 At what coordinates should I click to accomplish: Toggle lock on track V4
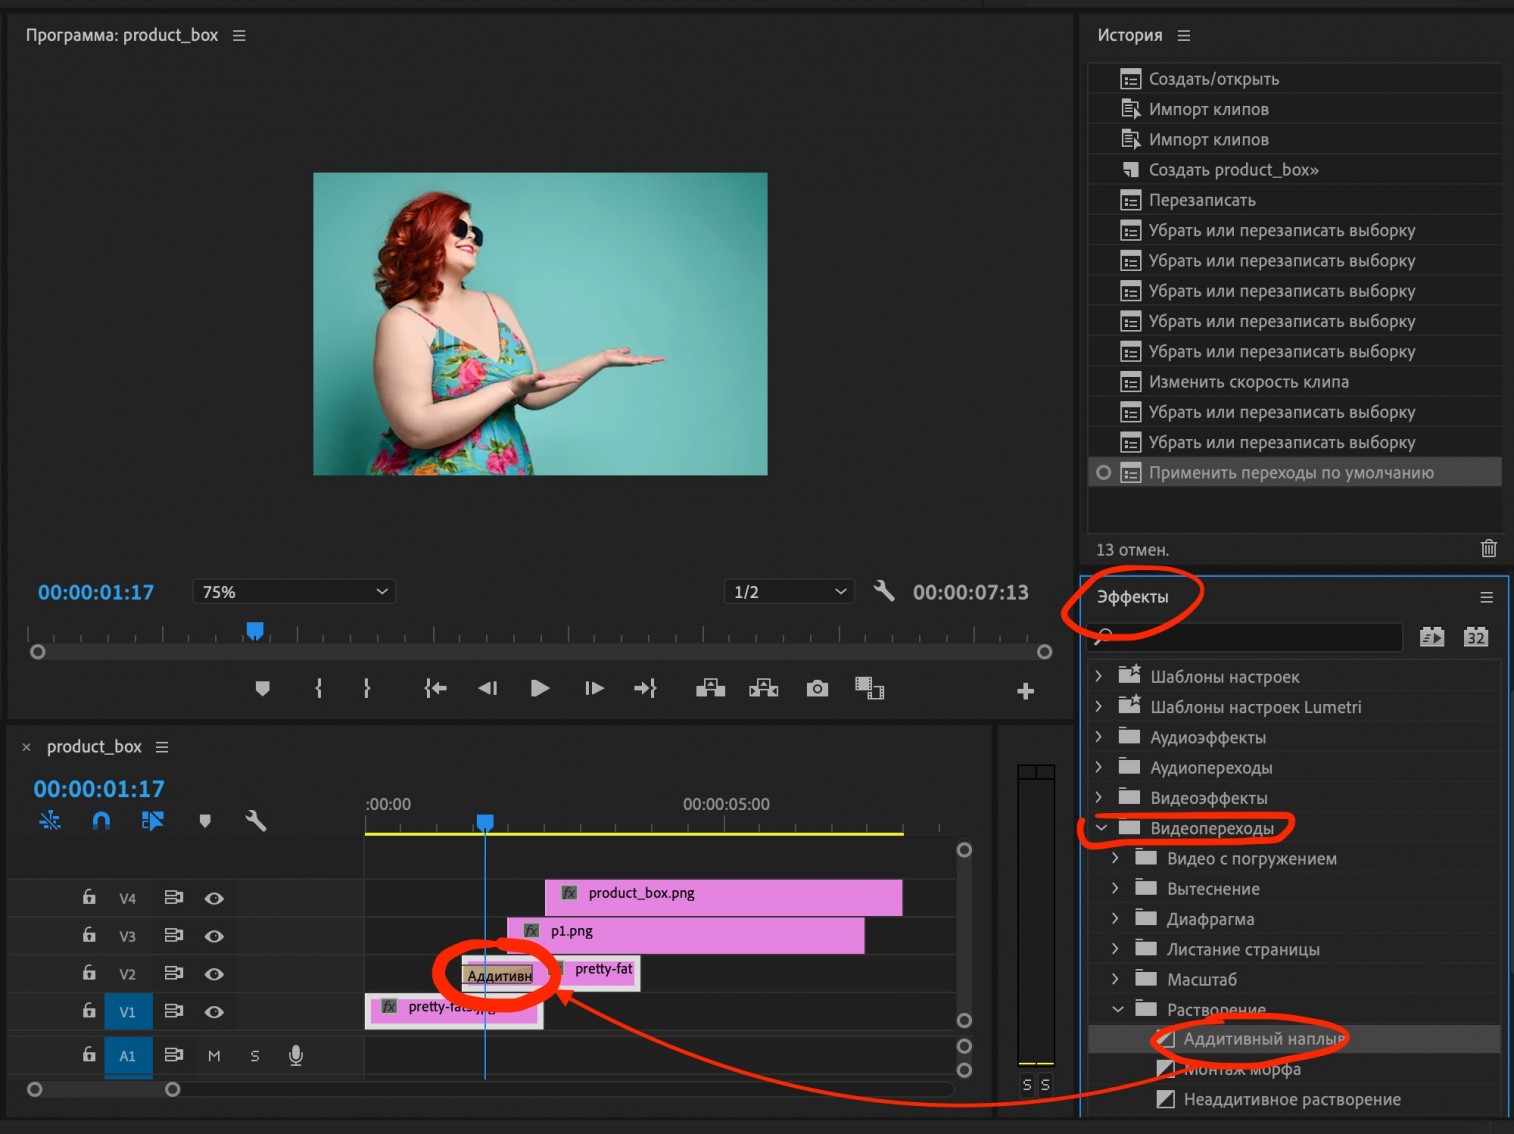click(89, 897)
